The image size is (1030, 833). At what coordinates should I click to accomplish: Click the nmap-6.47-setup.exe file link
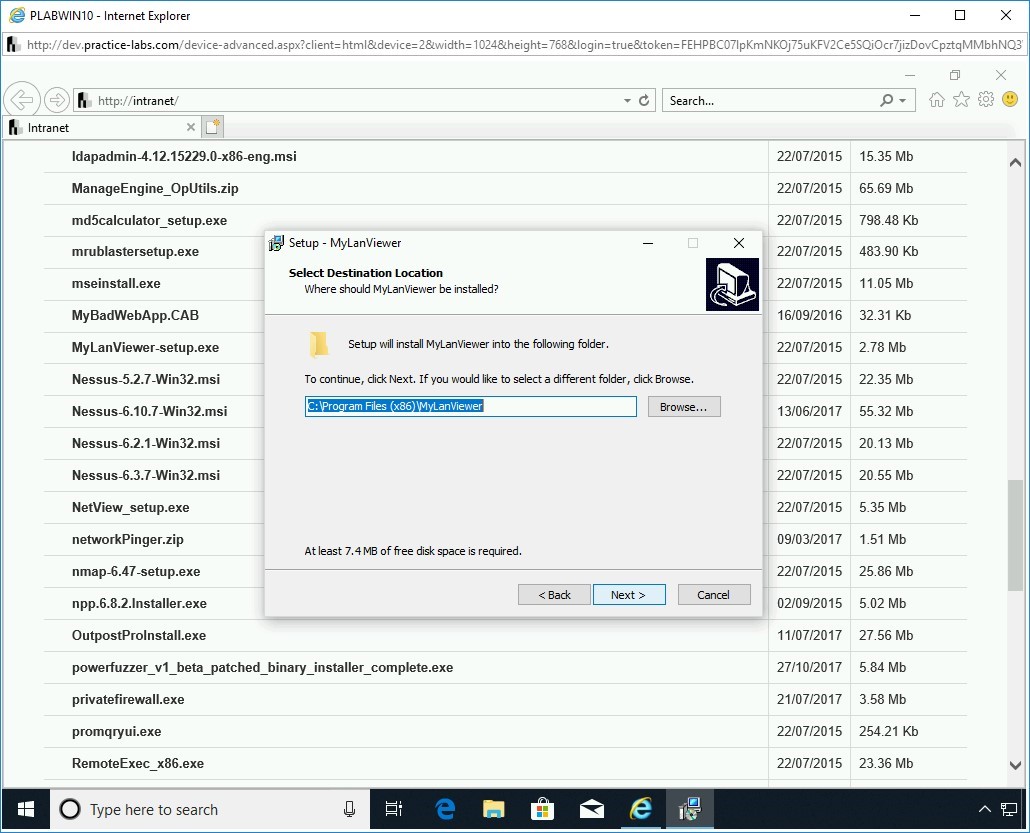coord(136,572)
